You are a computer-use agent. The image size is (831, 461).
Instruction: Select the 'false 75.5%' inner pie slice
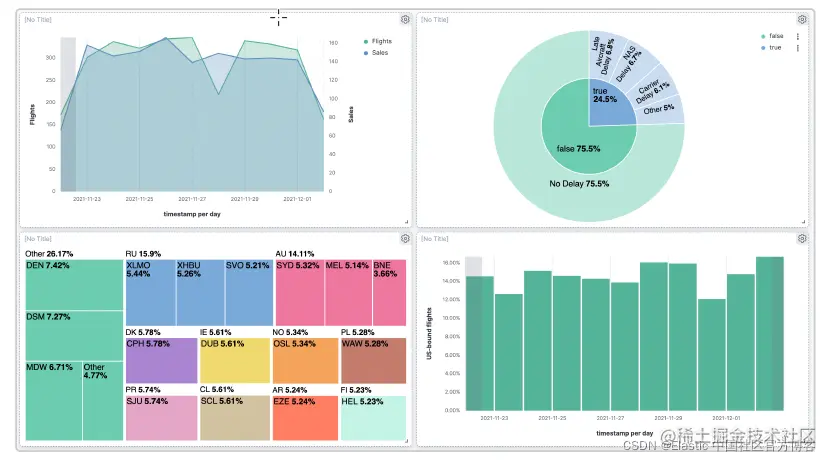(x=579, y=149)
